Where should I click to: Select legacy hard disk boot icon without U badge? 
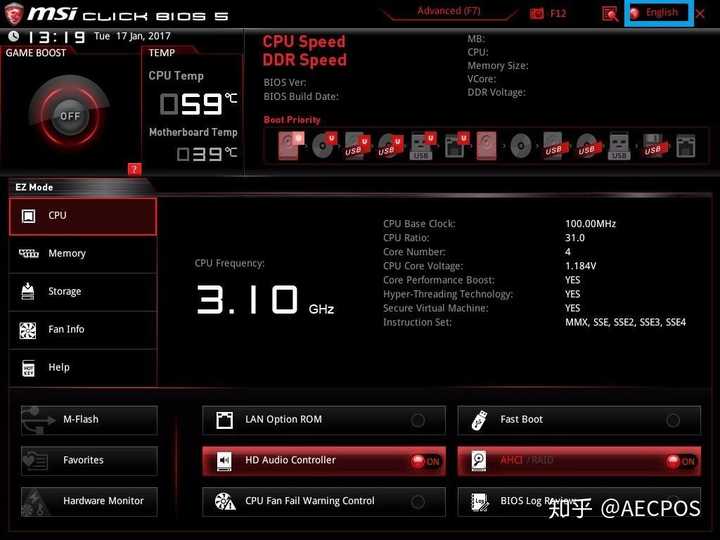click(x=486, y=146)
